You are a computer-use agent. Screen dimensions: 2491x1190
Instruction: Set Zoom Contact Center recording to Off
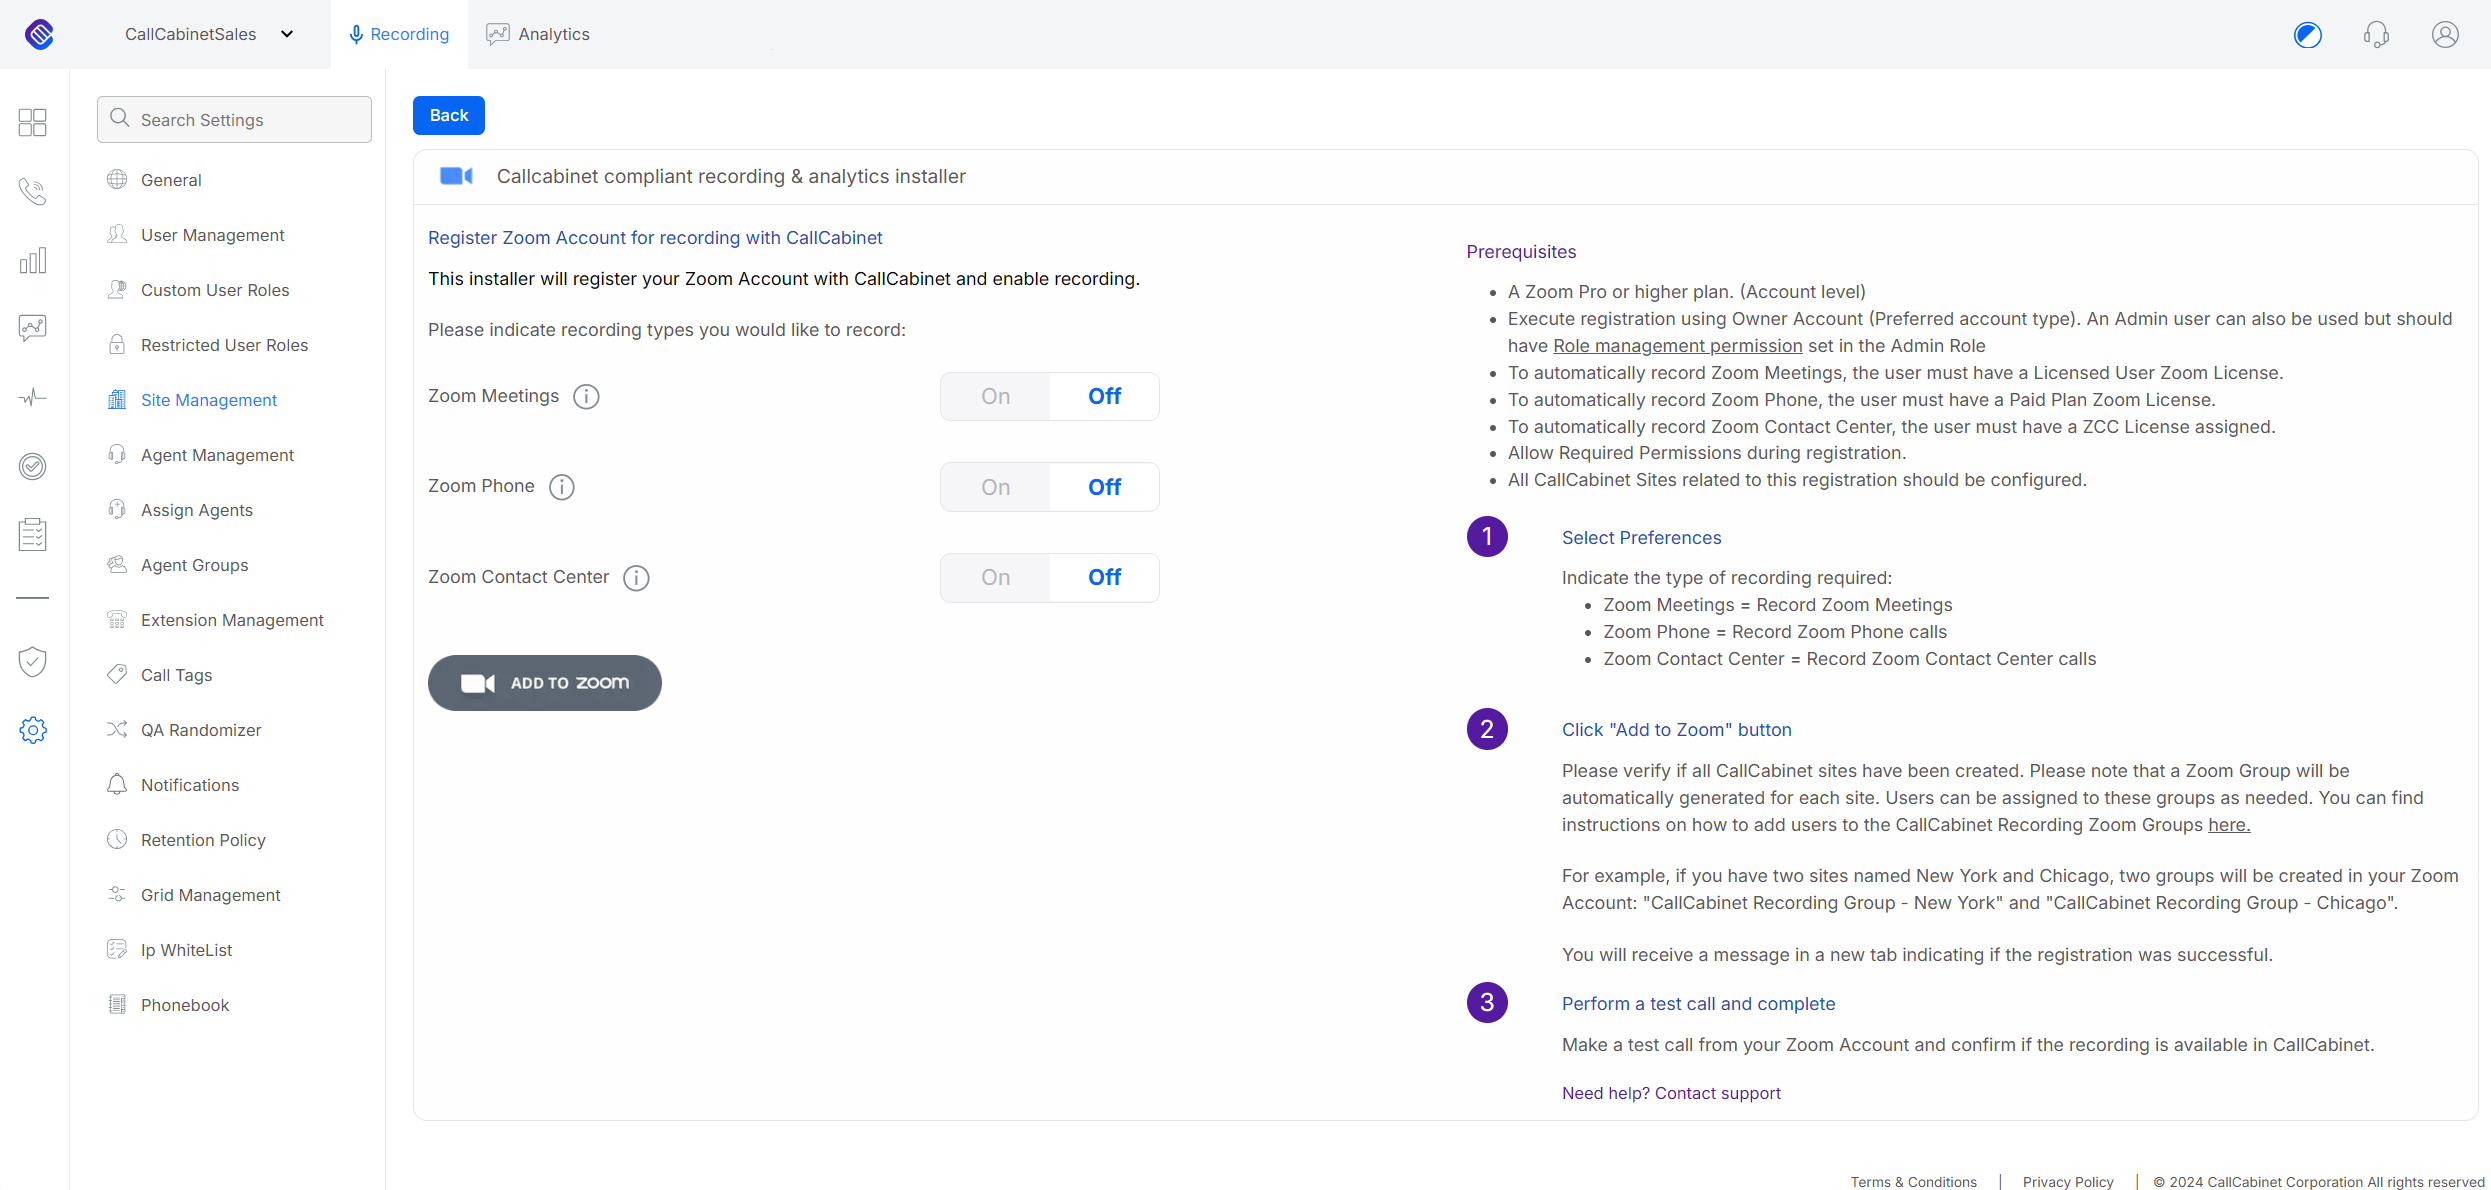1104,578
